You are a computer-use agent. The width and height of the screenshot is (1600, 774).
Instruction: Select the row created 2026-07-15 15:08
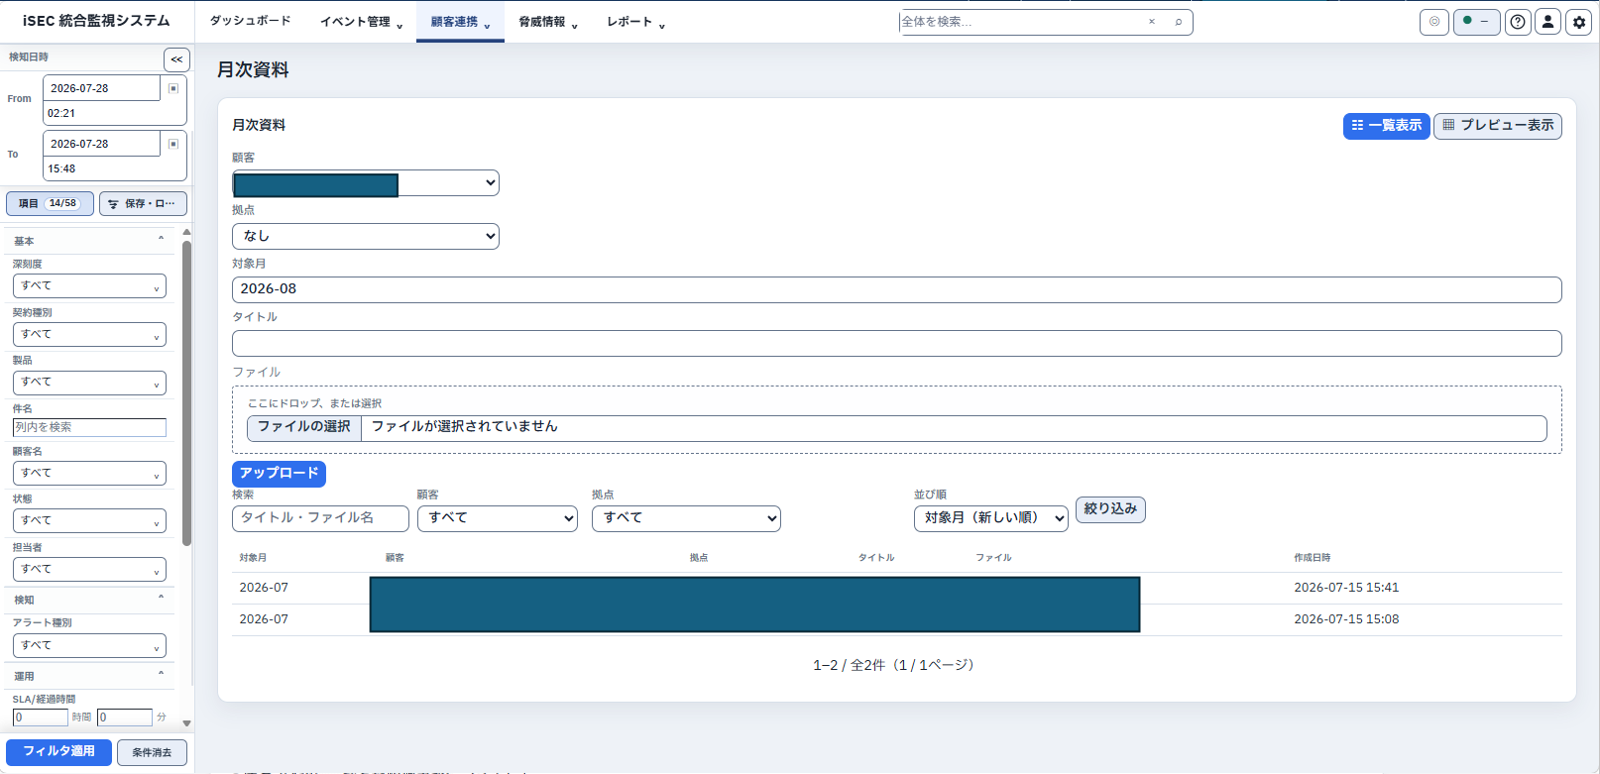pyautogui.click(x=897, y=620)
